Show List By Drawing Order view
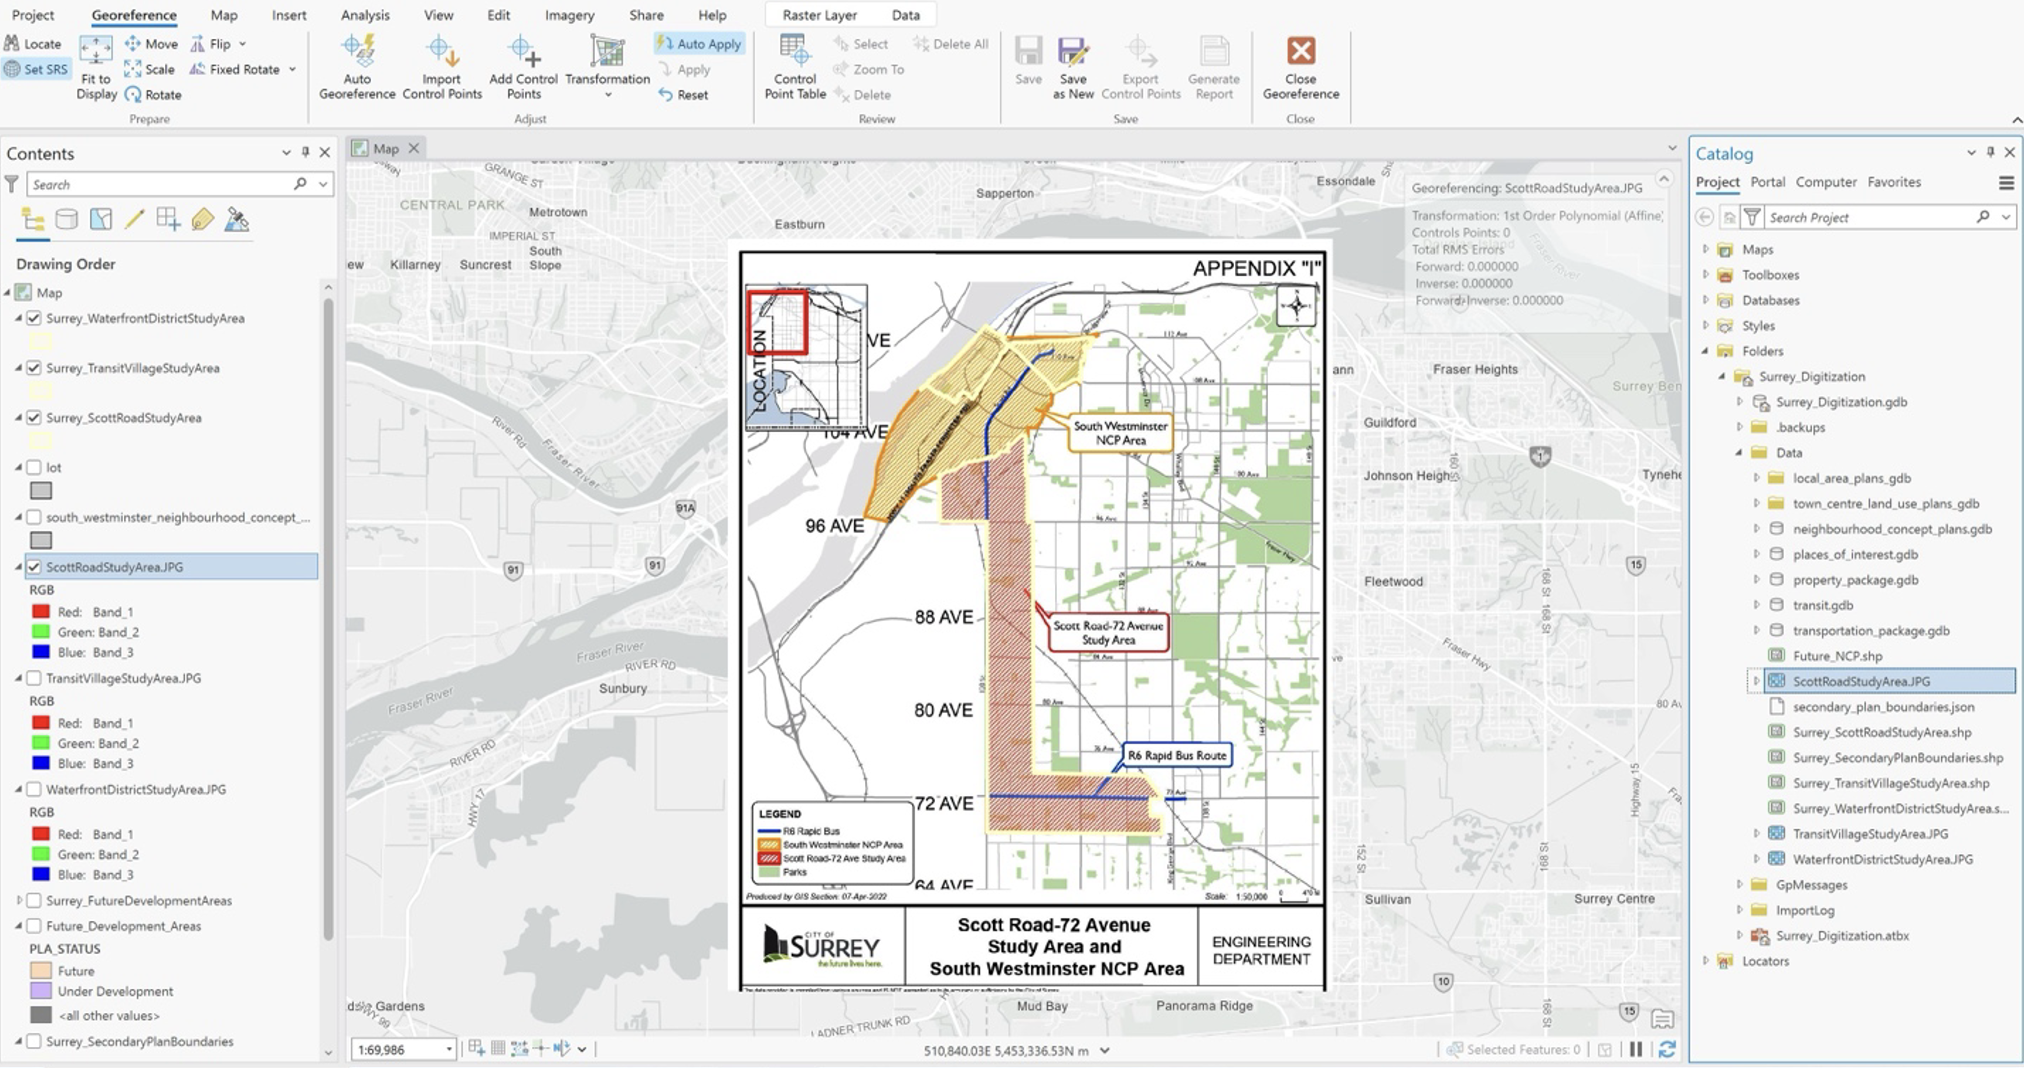This screenshot has width=2024, height=1068. point(32,220)
